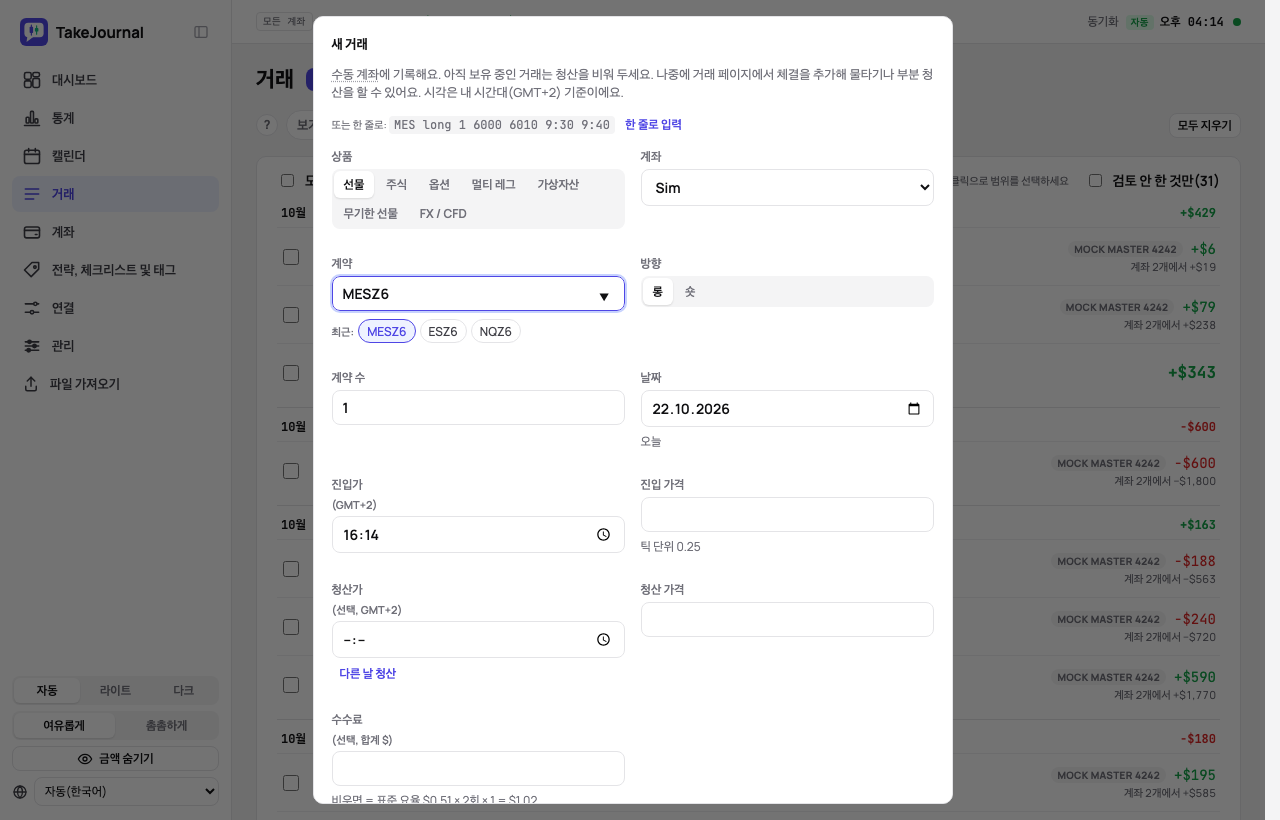Pick the NQZ6 recent contract chip
Viewport: 1280px width, 820px height.
pos(496,331)
